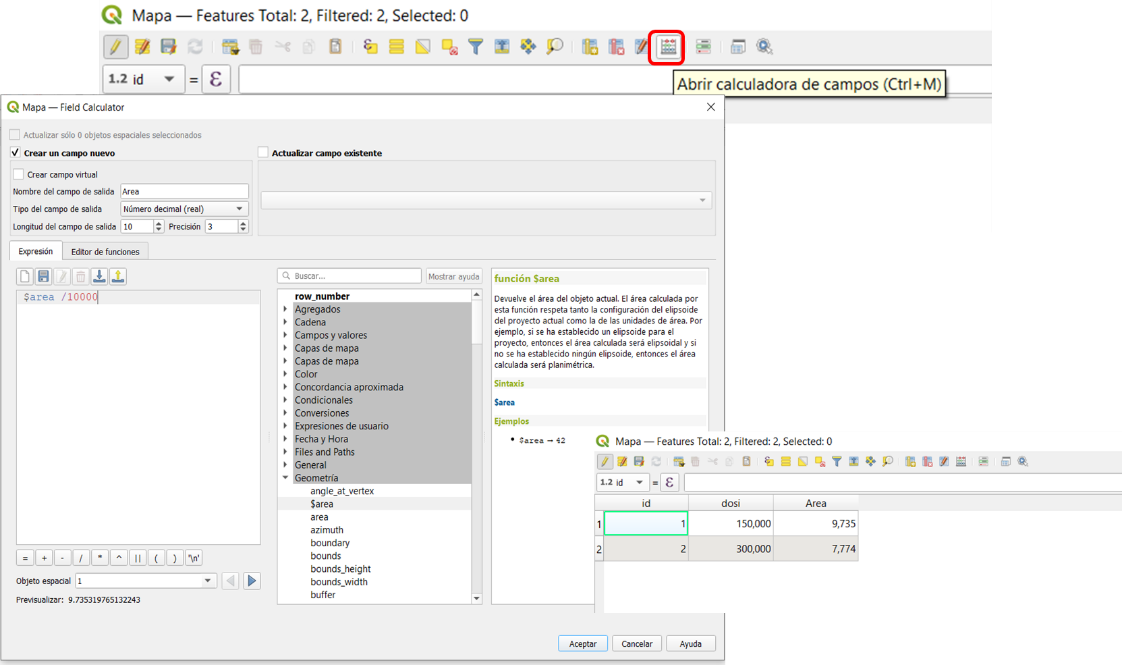
Task: Switch to 'Editor de funciones' tab
Action: tap(105, 251)
